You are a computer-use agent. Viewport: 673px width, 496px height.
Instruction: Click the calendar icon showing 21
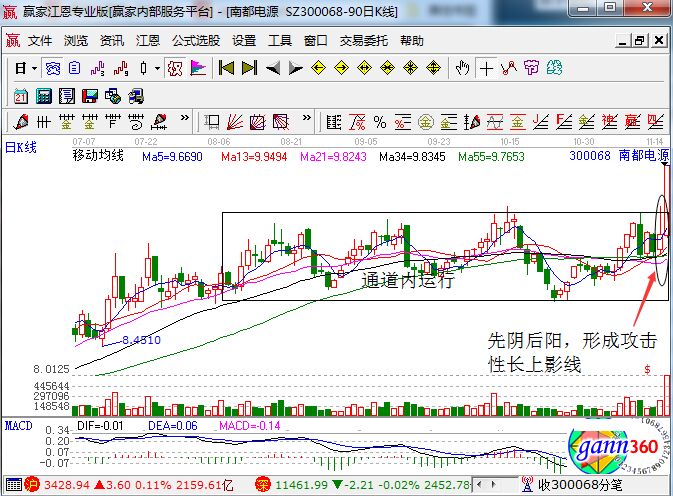click(x=19, y=96)
